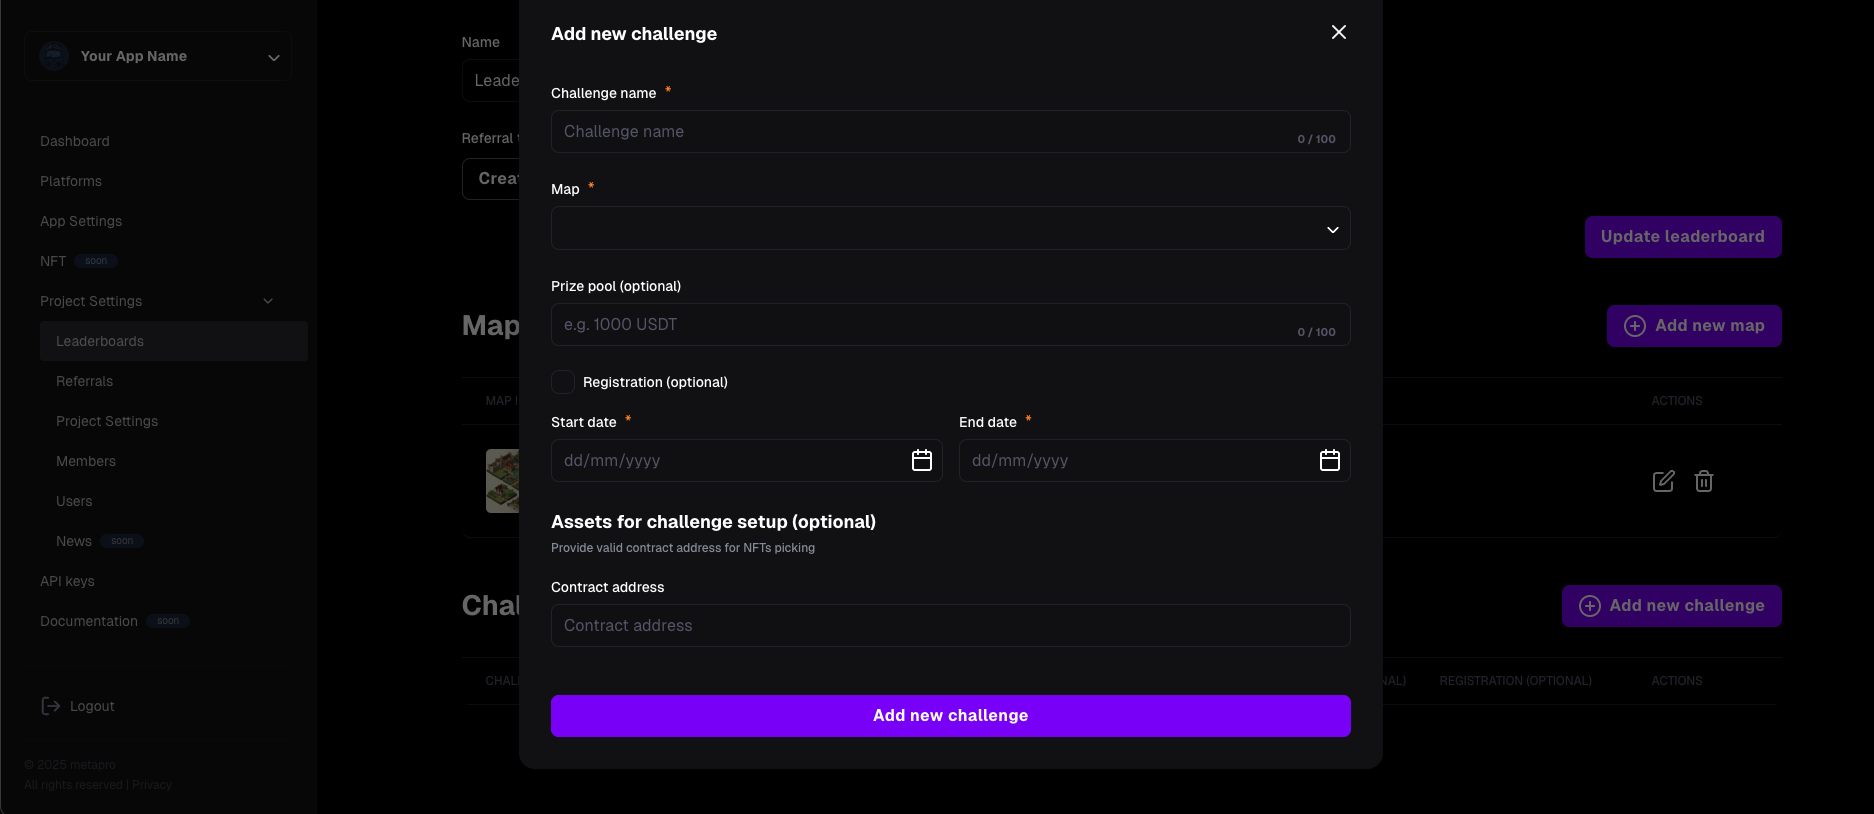Open the Your App Name selector
The width and height of the screenshot is (1874, 814).
pos(159,56)
